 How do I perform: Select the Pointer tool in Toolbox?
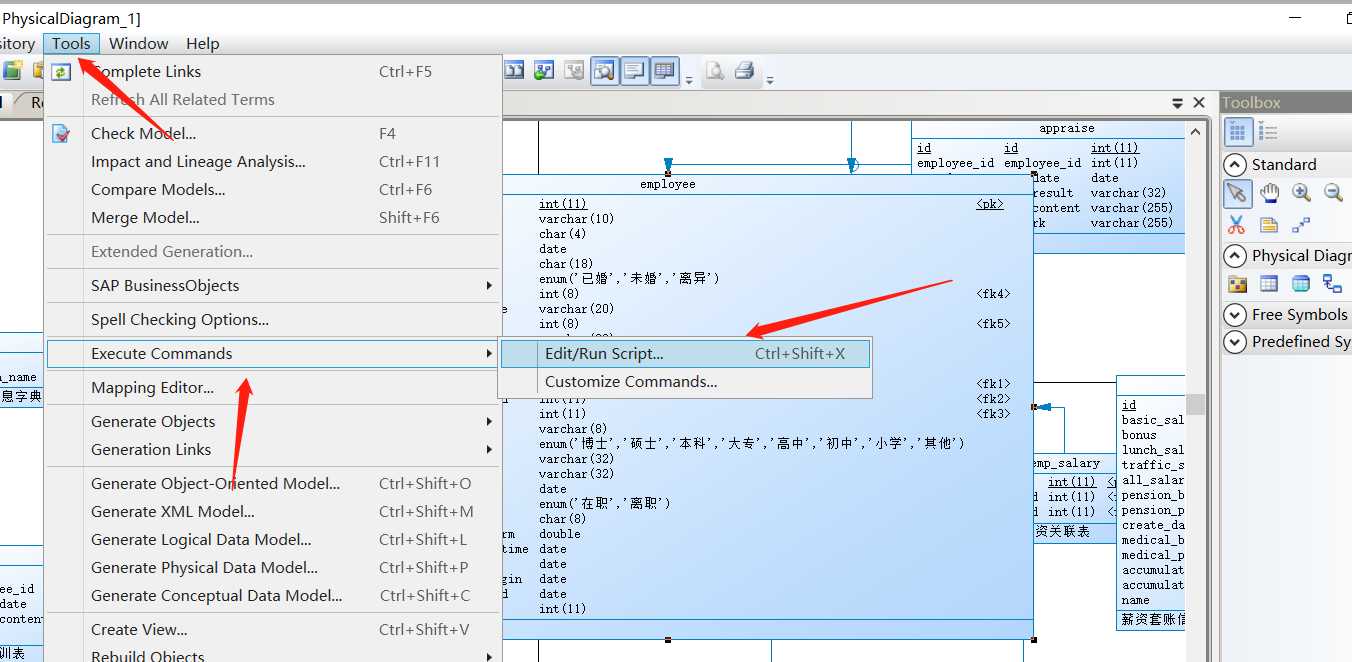(1237, 193)
